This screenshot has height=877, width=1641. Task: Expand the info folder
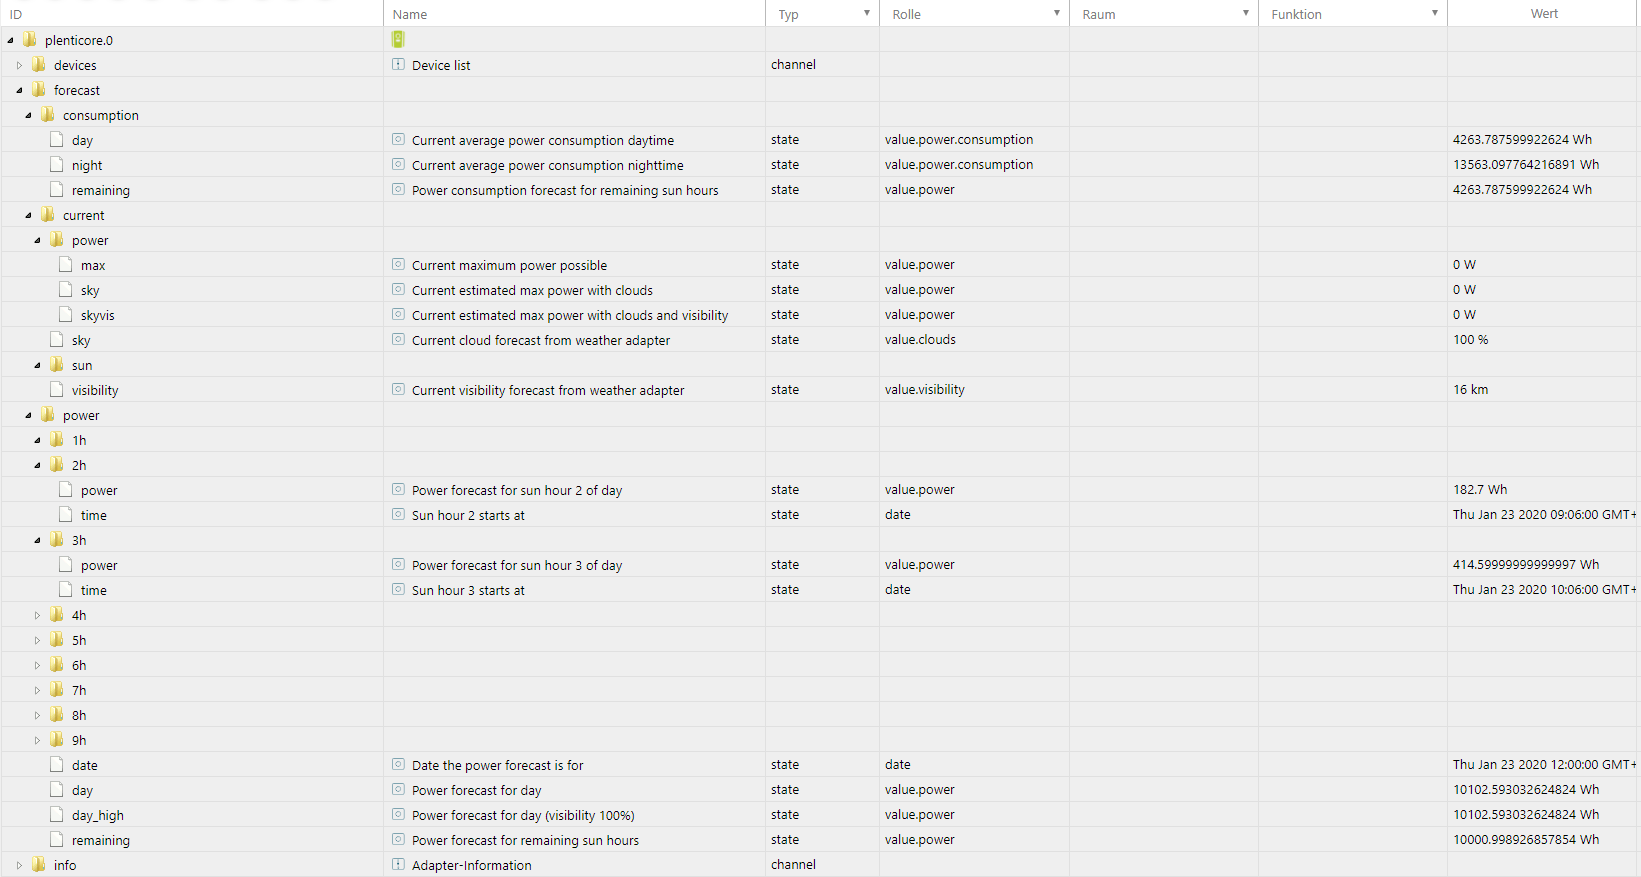click(x=19, y=865)
